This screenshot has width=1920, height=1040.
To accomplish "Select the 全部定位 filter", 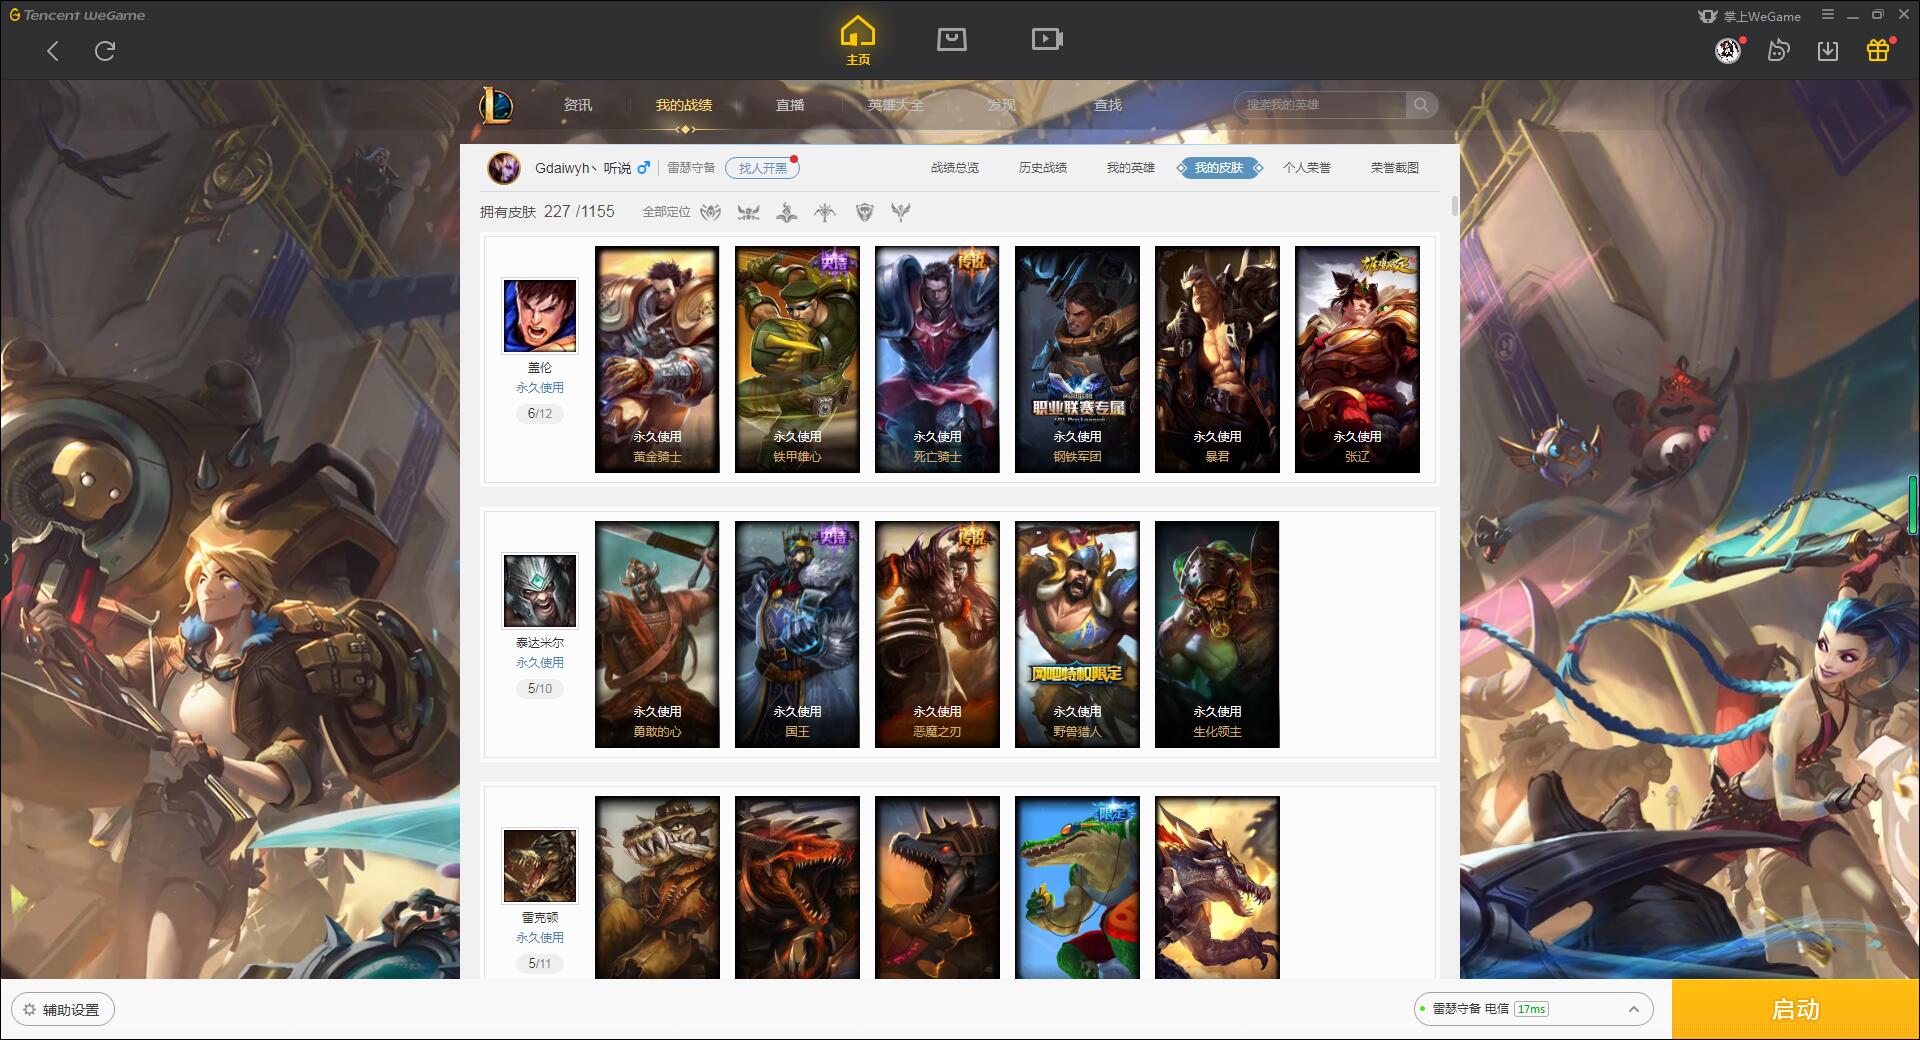I will pos(666,212).
